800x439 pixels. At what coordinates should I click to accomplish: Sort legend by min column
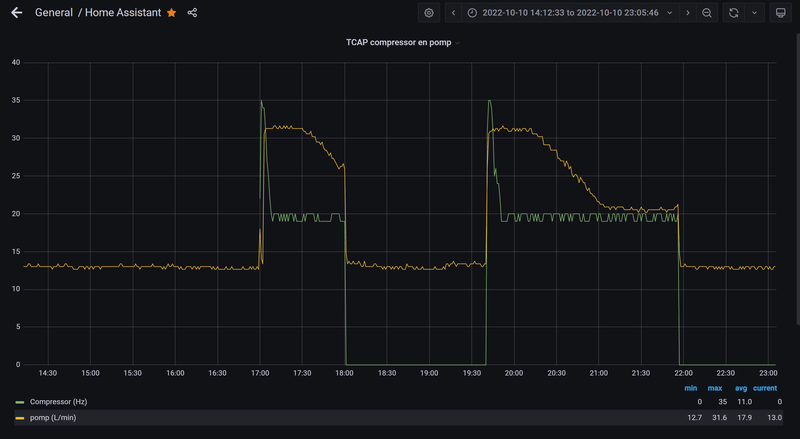point(690,388)
